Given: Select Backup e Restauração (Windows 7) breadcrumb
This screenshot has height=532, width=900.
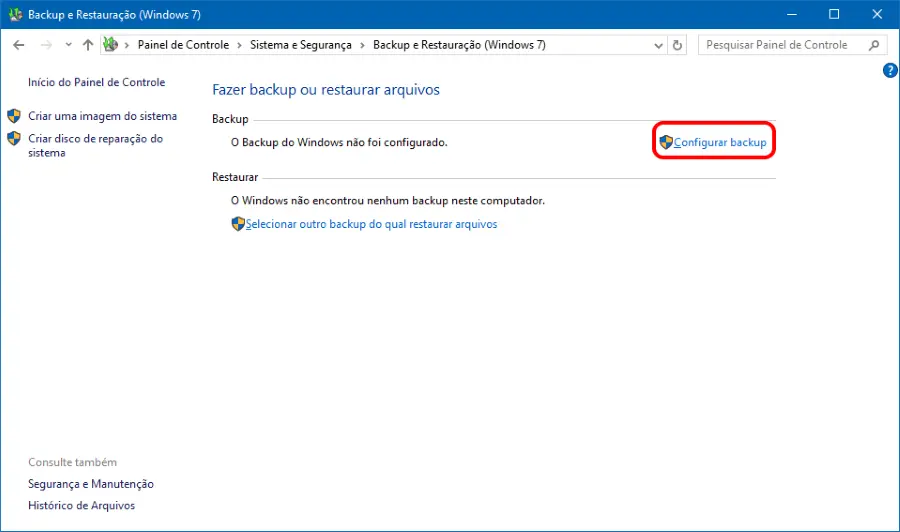Looking at the screenshot, I should pos(459,45).
